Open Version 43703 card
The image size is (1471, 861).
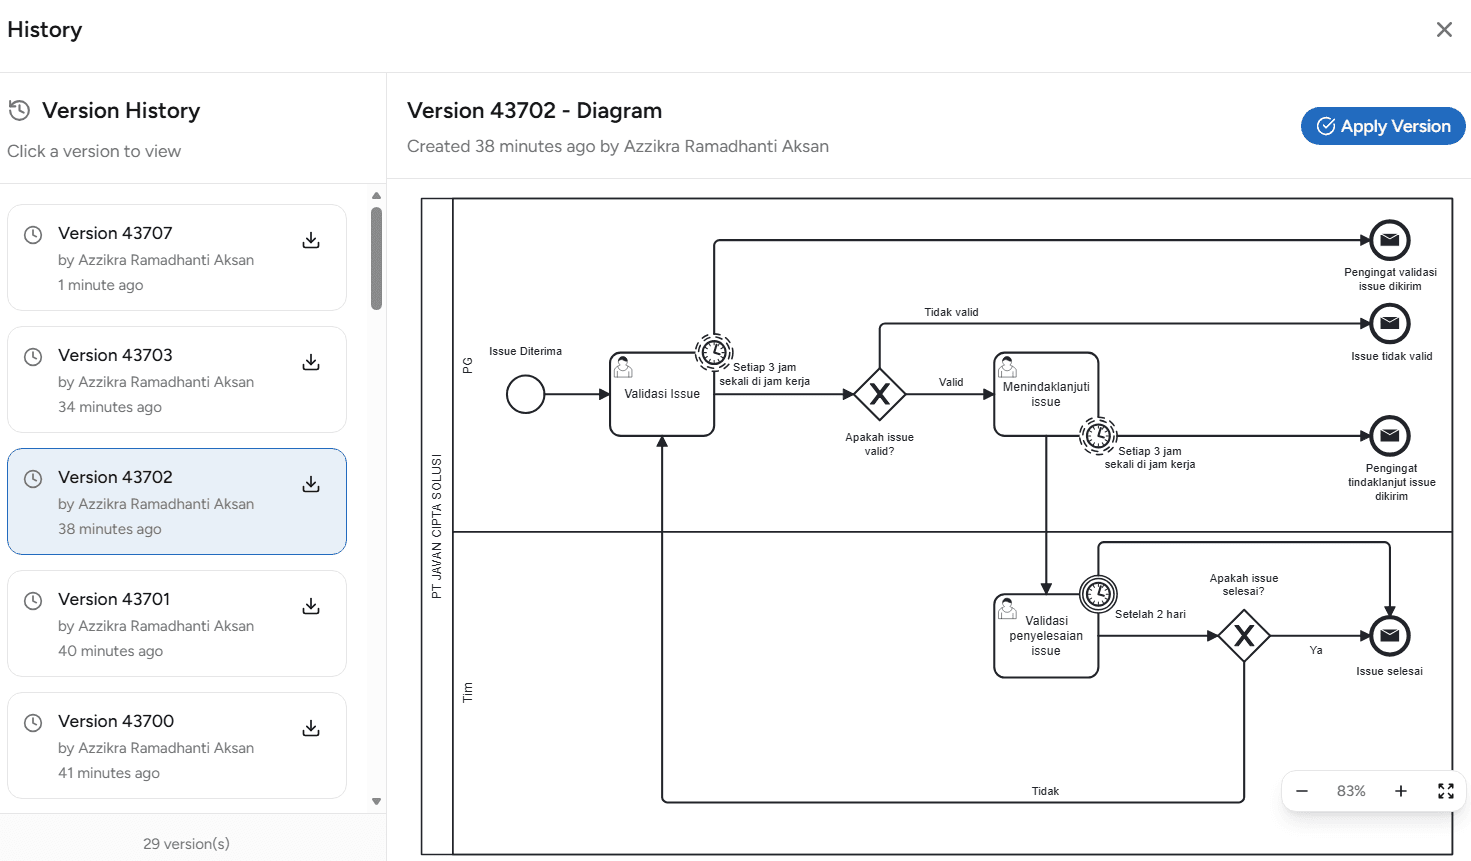[x=177, y=380]
